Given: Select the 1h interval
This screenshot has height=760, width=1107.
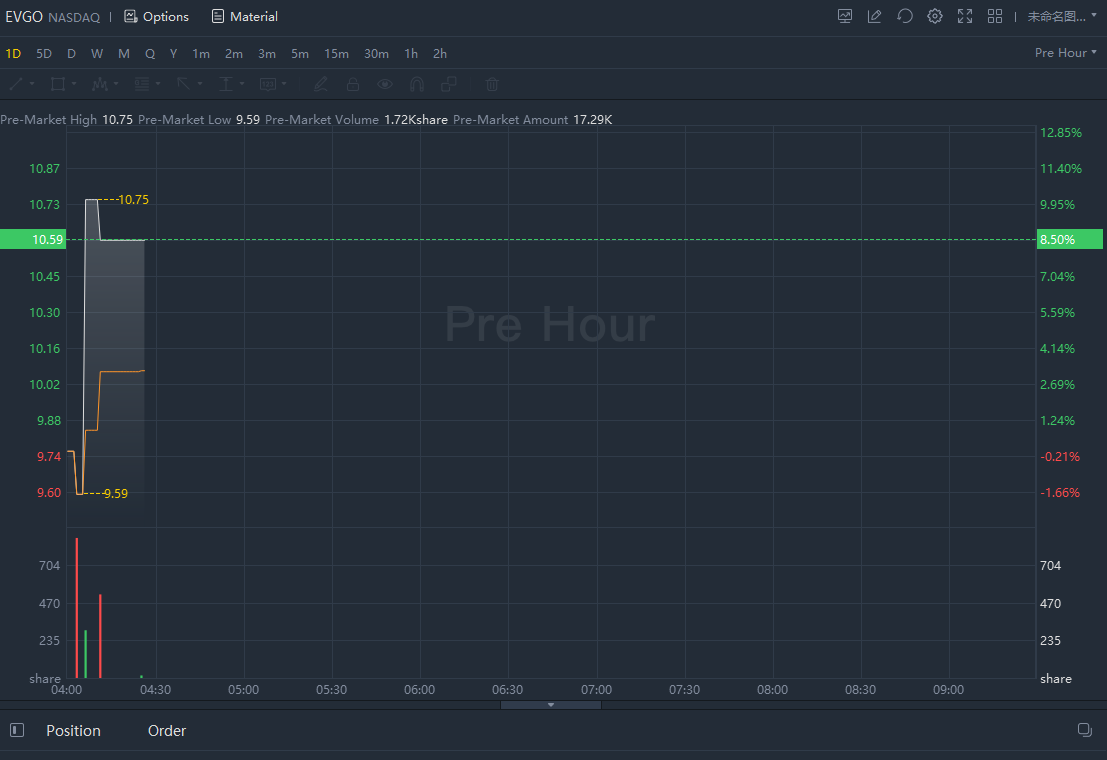Looking at the screenshot, I should tap(411, 54).
